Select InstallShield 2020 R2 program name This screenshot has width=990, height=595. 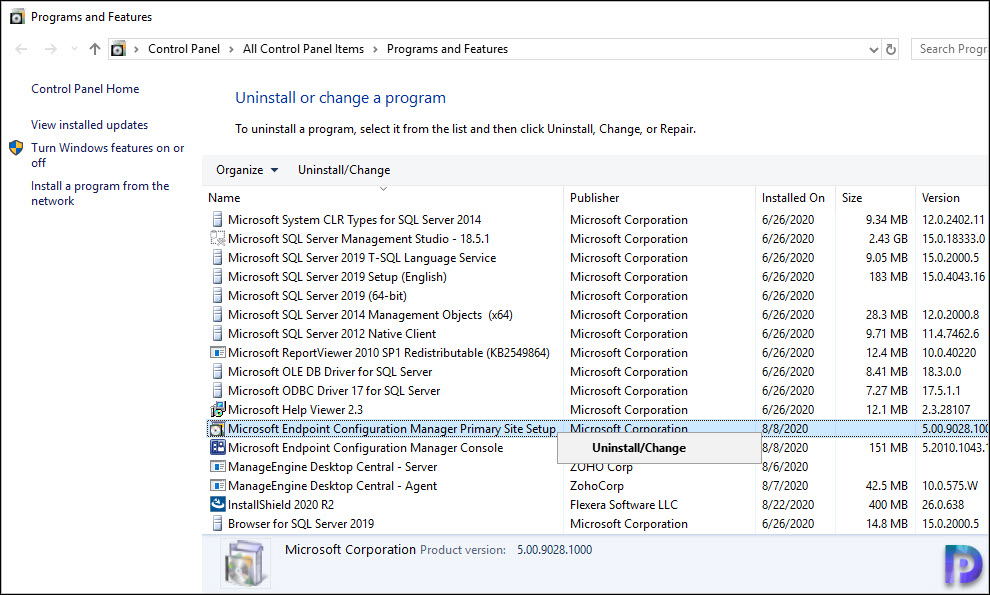pos(281,505)
